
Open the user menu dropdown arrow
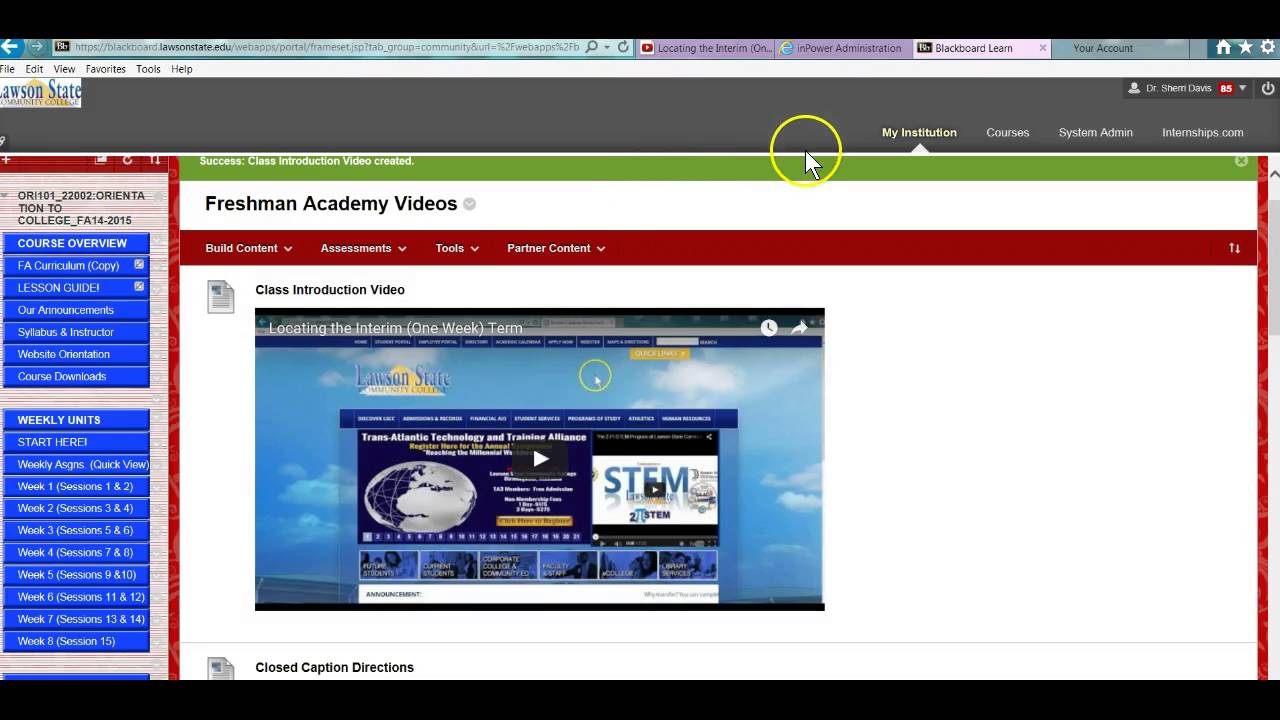[1243, 88]
